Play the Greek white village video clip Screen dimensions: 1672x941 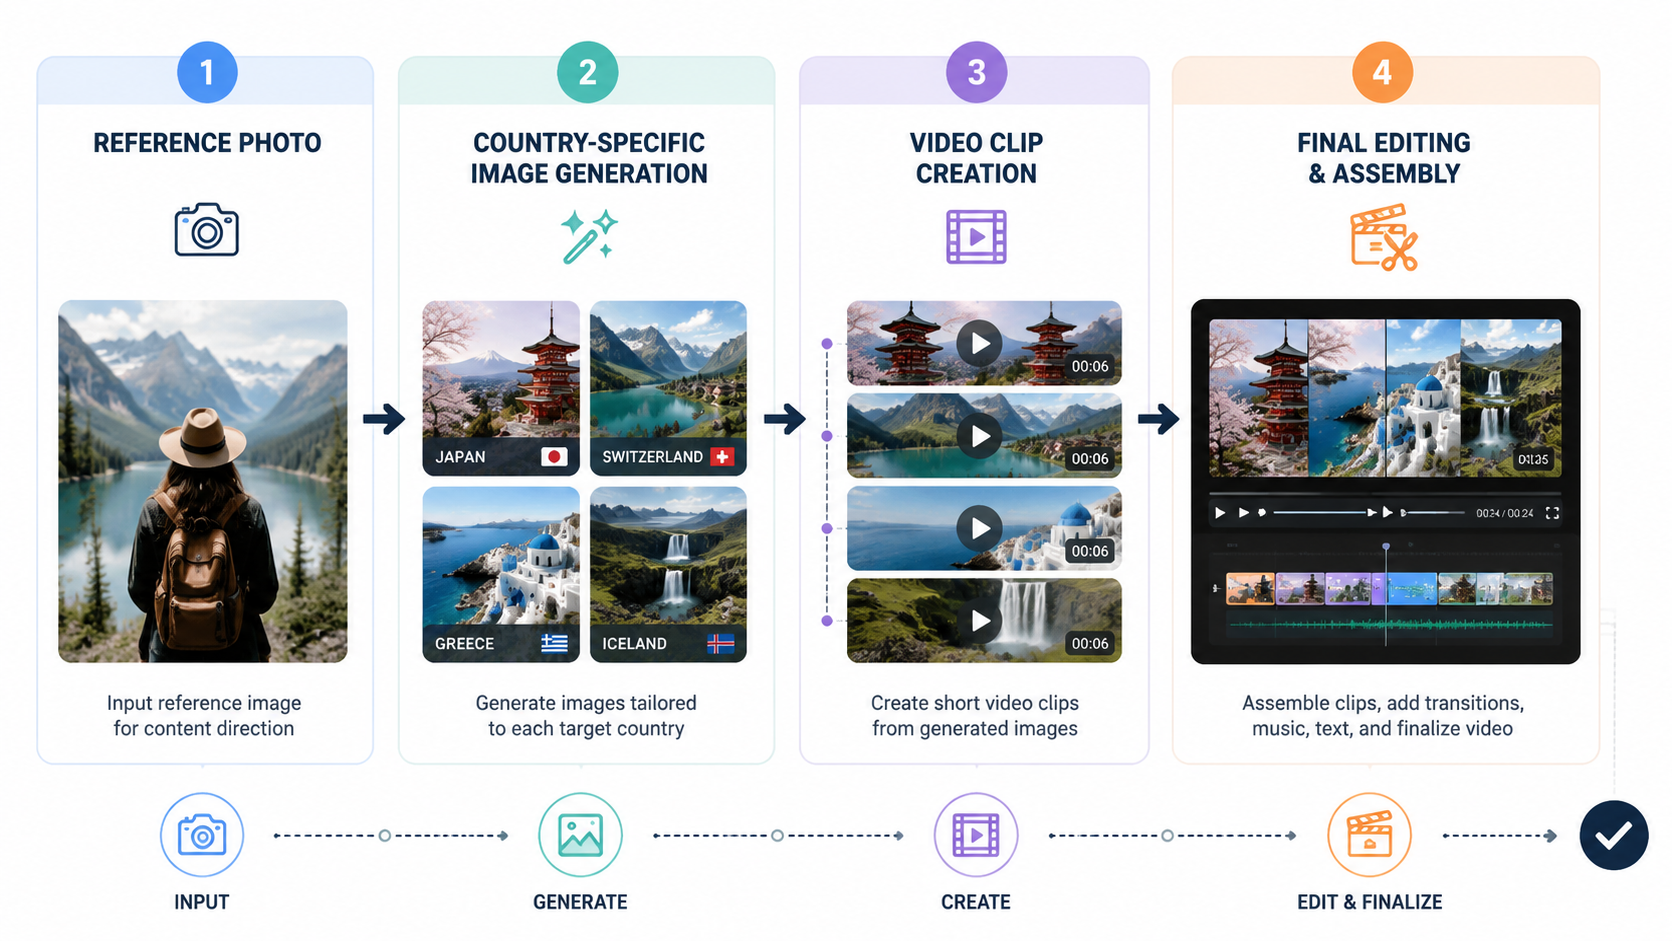(980, 528)
